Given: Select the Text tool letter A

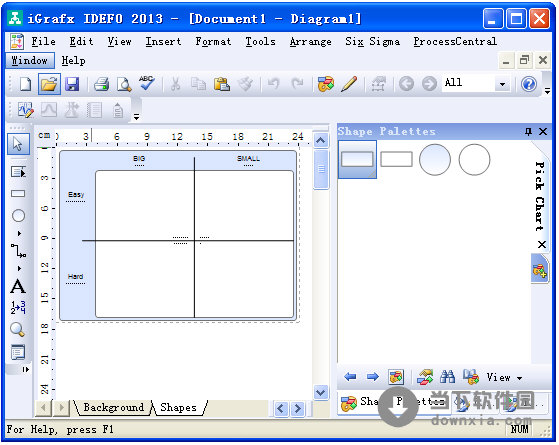Looking at the screenshot, I should pyautogui.click(x=18, y=287).
